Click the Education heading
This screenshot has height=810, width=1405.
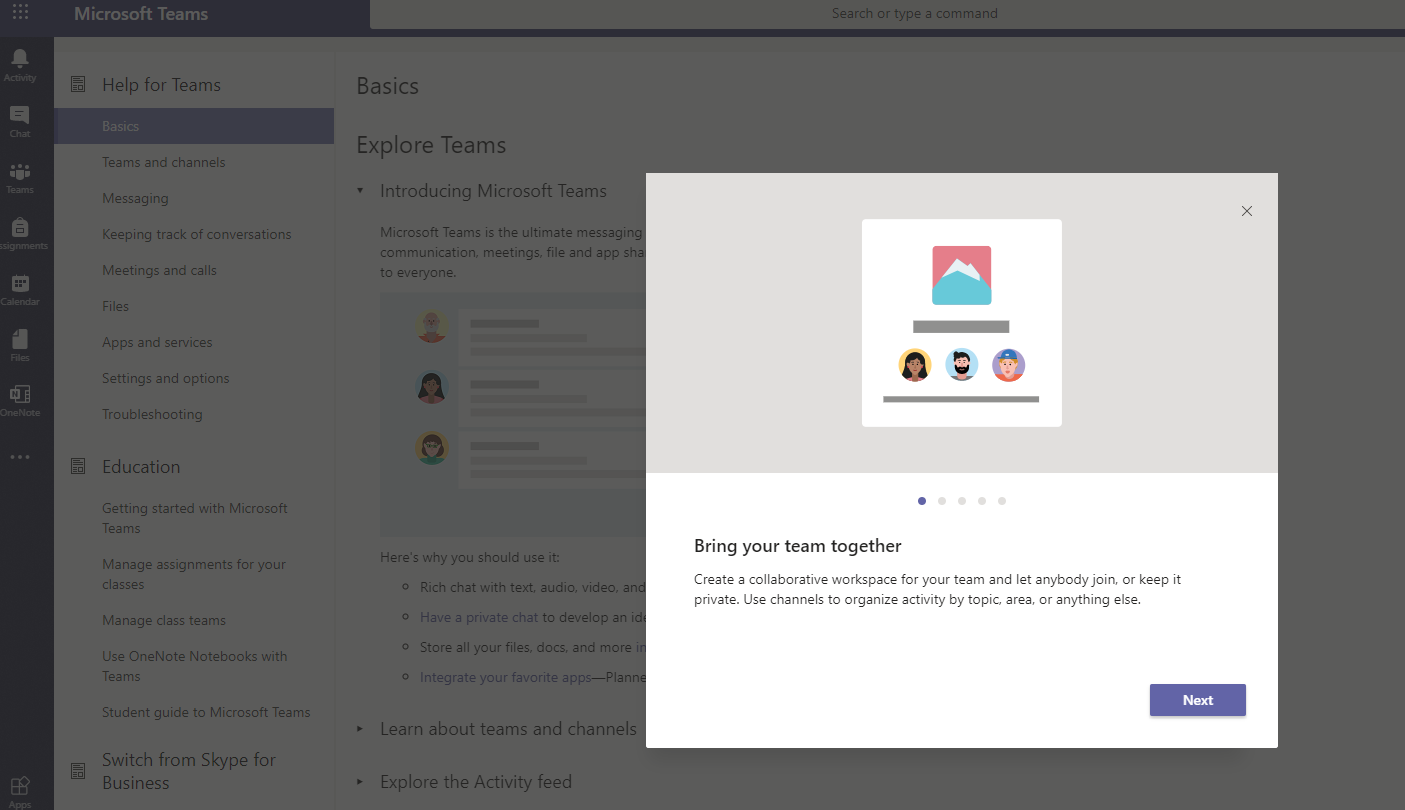[x=141, y=466]
